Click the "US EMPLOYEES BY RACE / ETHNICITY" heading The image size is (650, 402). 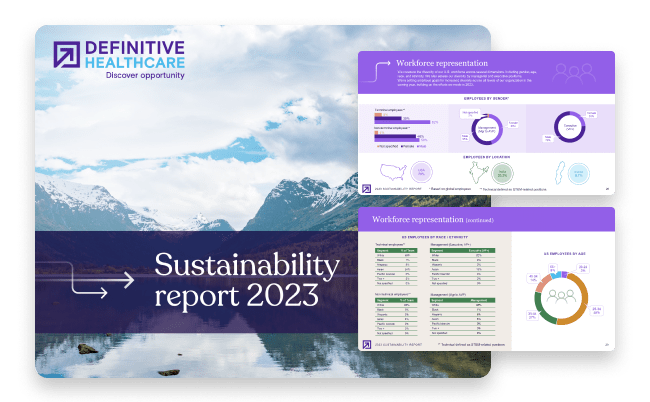tap(434, 237)
